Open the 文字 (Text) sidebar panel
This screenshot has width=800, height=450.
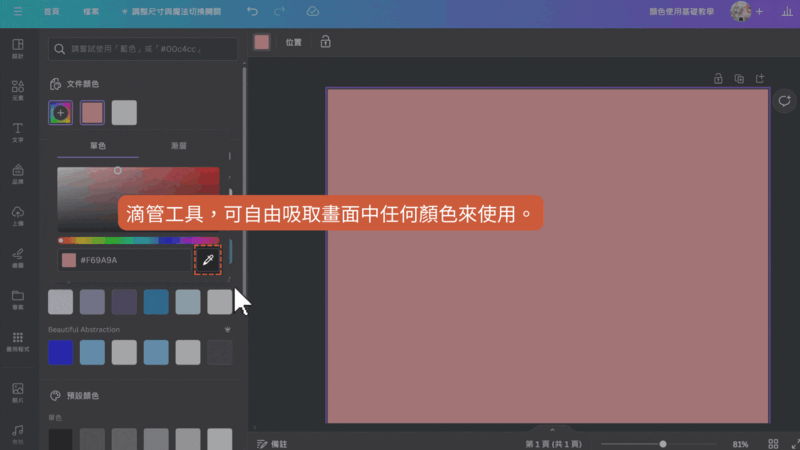coord(18,132)
